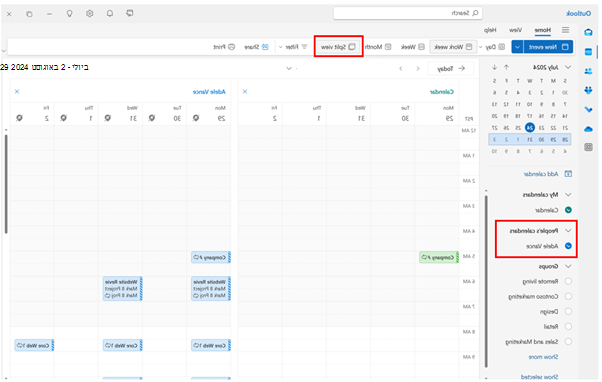The width and height of the screenshot is (602, 382).
Task: Open the New event dropdown arrow
Action: 518,47
